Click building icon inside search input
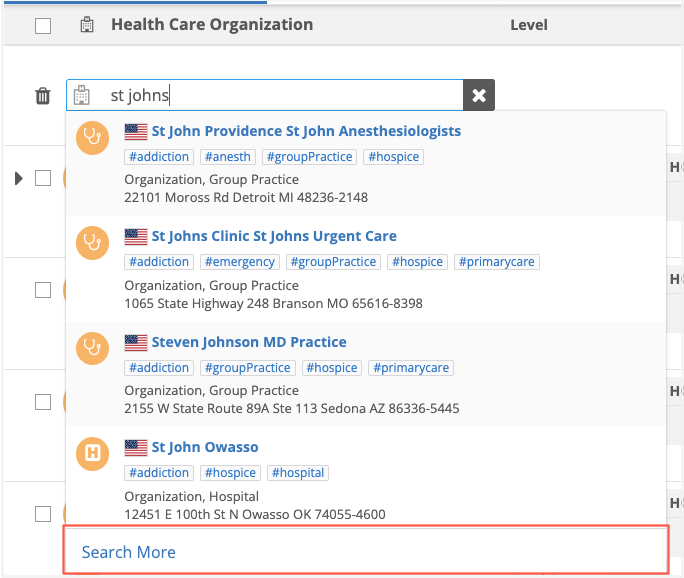The image size is (684, 578). coord(82,96)
